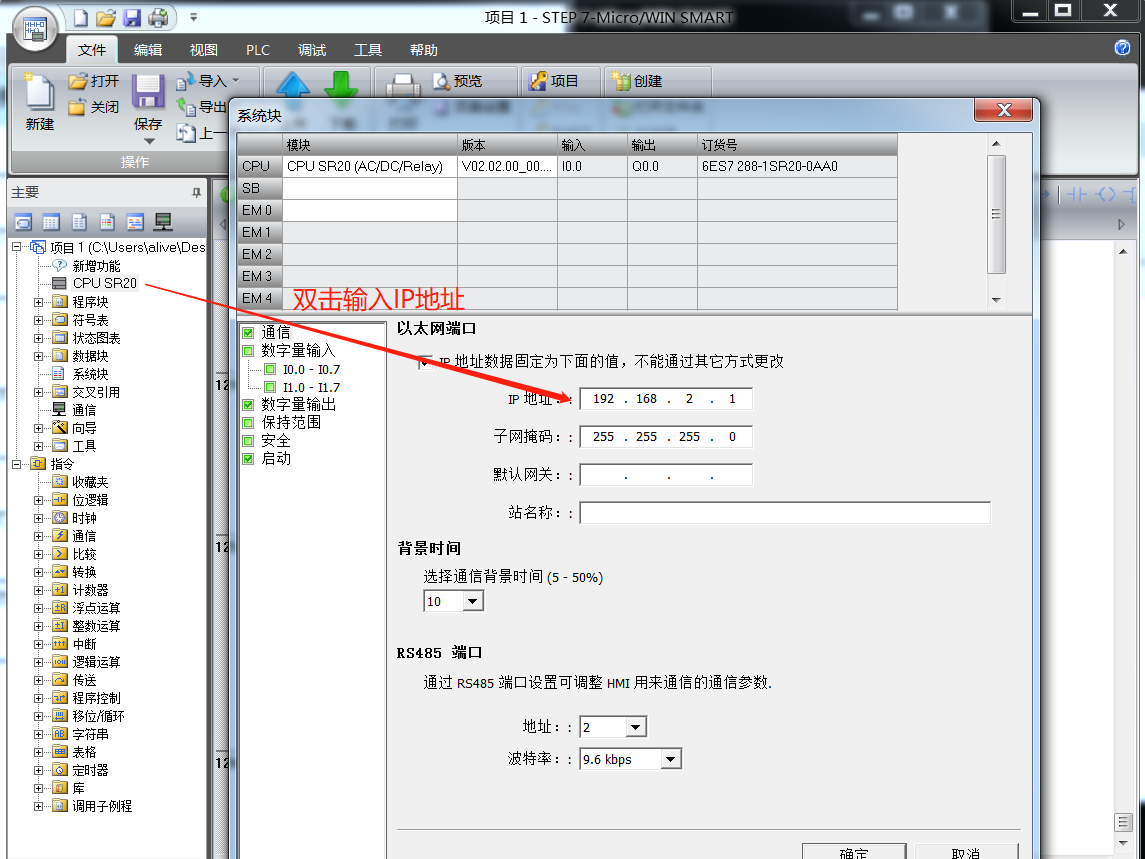Open the 文件 ribbon tab

(x=92, y=50)
